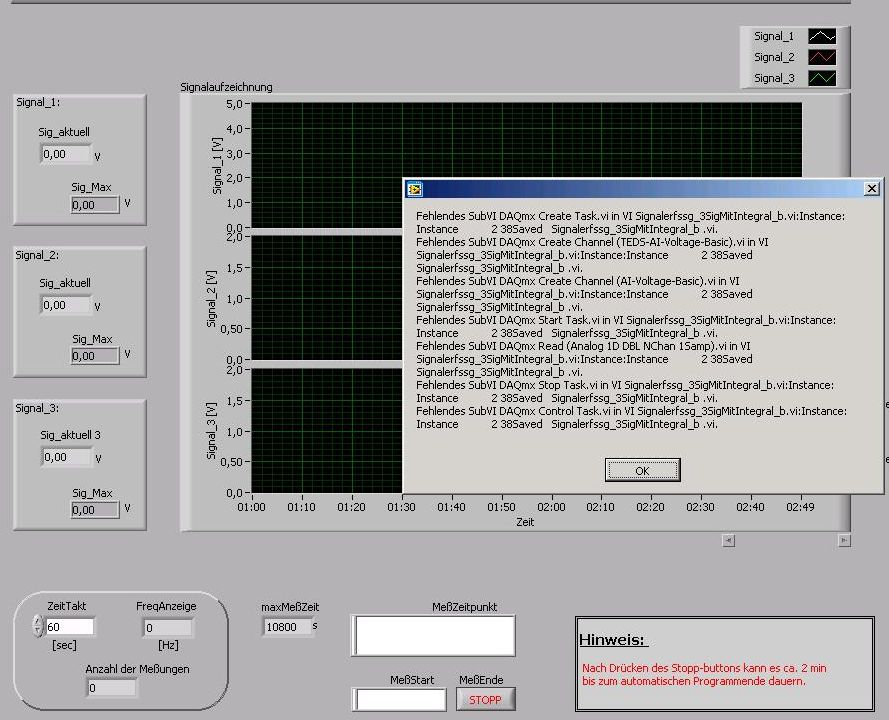Viewport: 889px width, 720px height.
Task: Click the Signal_2 red plot legend icon
Action: click(821, 58)
